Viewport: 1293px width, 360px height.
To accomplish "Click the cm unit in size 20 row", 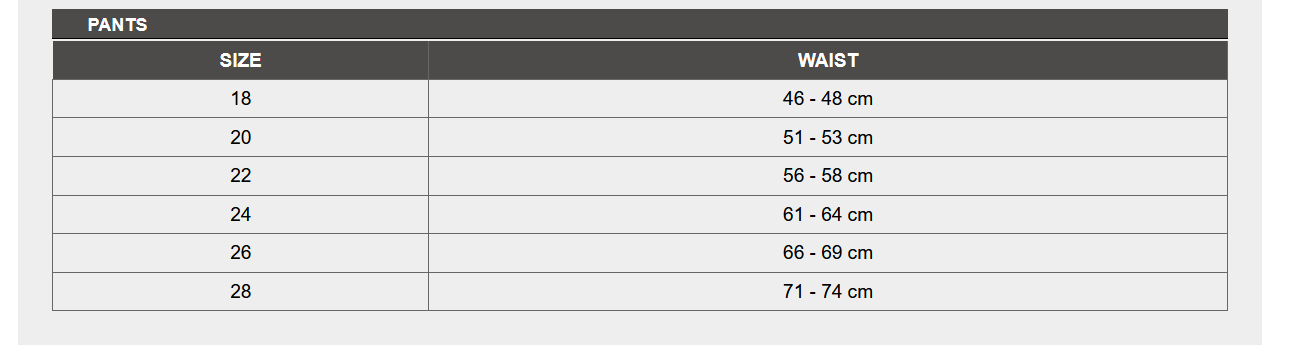I will point(861,138).
